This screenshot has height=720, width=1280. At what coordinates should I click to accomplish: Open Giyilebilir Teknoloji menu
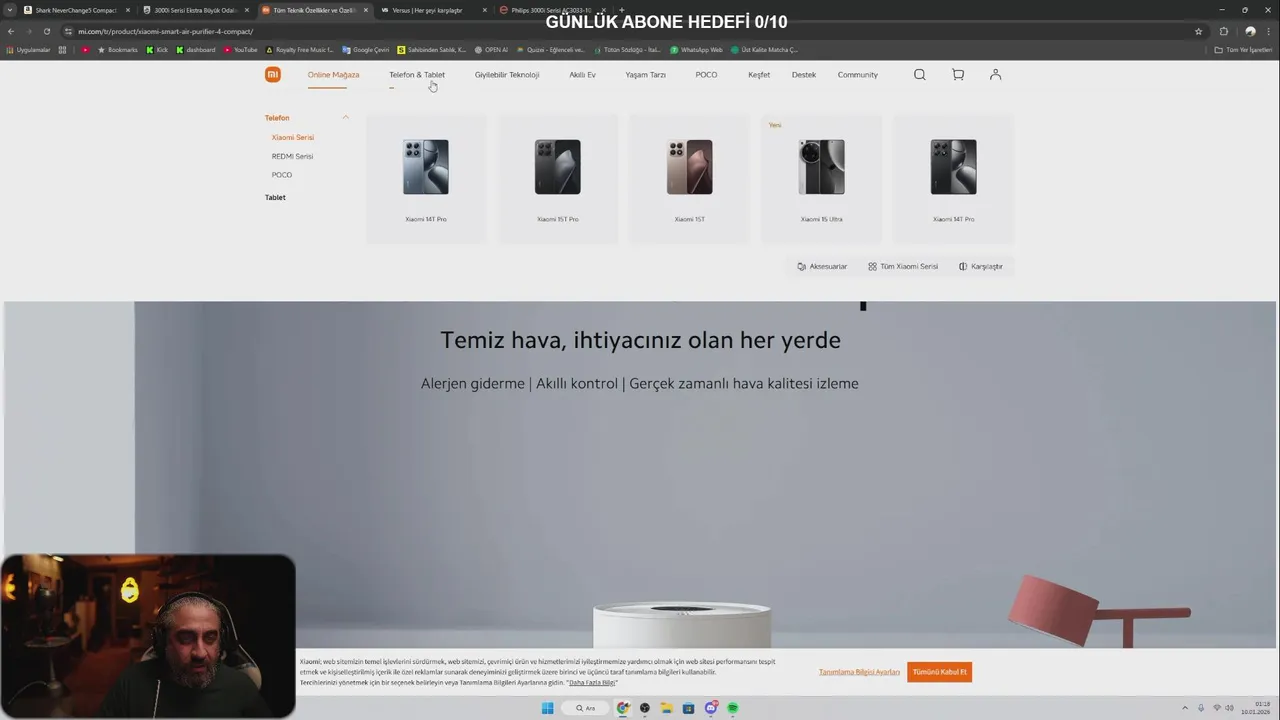click(507, 75)
